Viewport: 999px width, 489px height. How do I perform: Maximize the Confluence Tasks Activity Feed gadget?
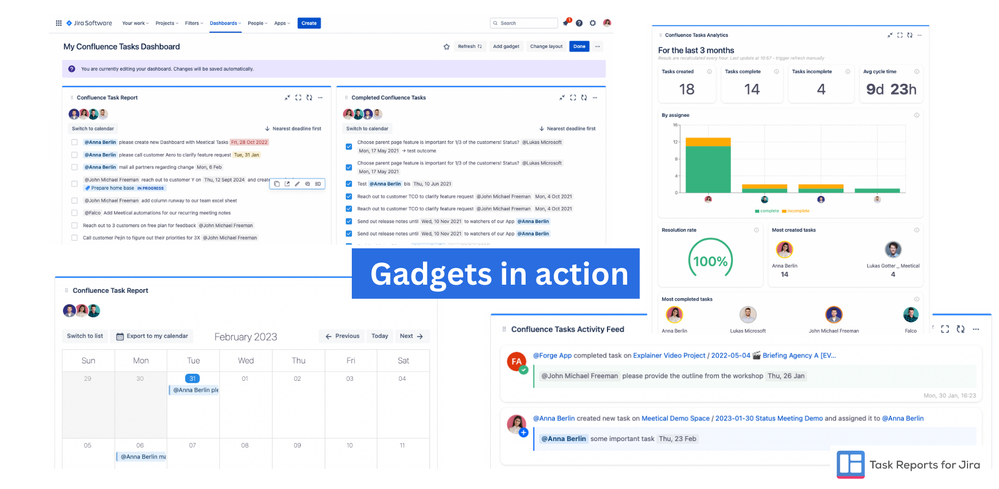point(945,329)
